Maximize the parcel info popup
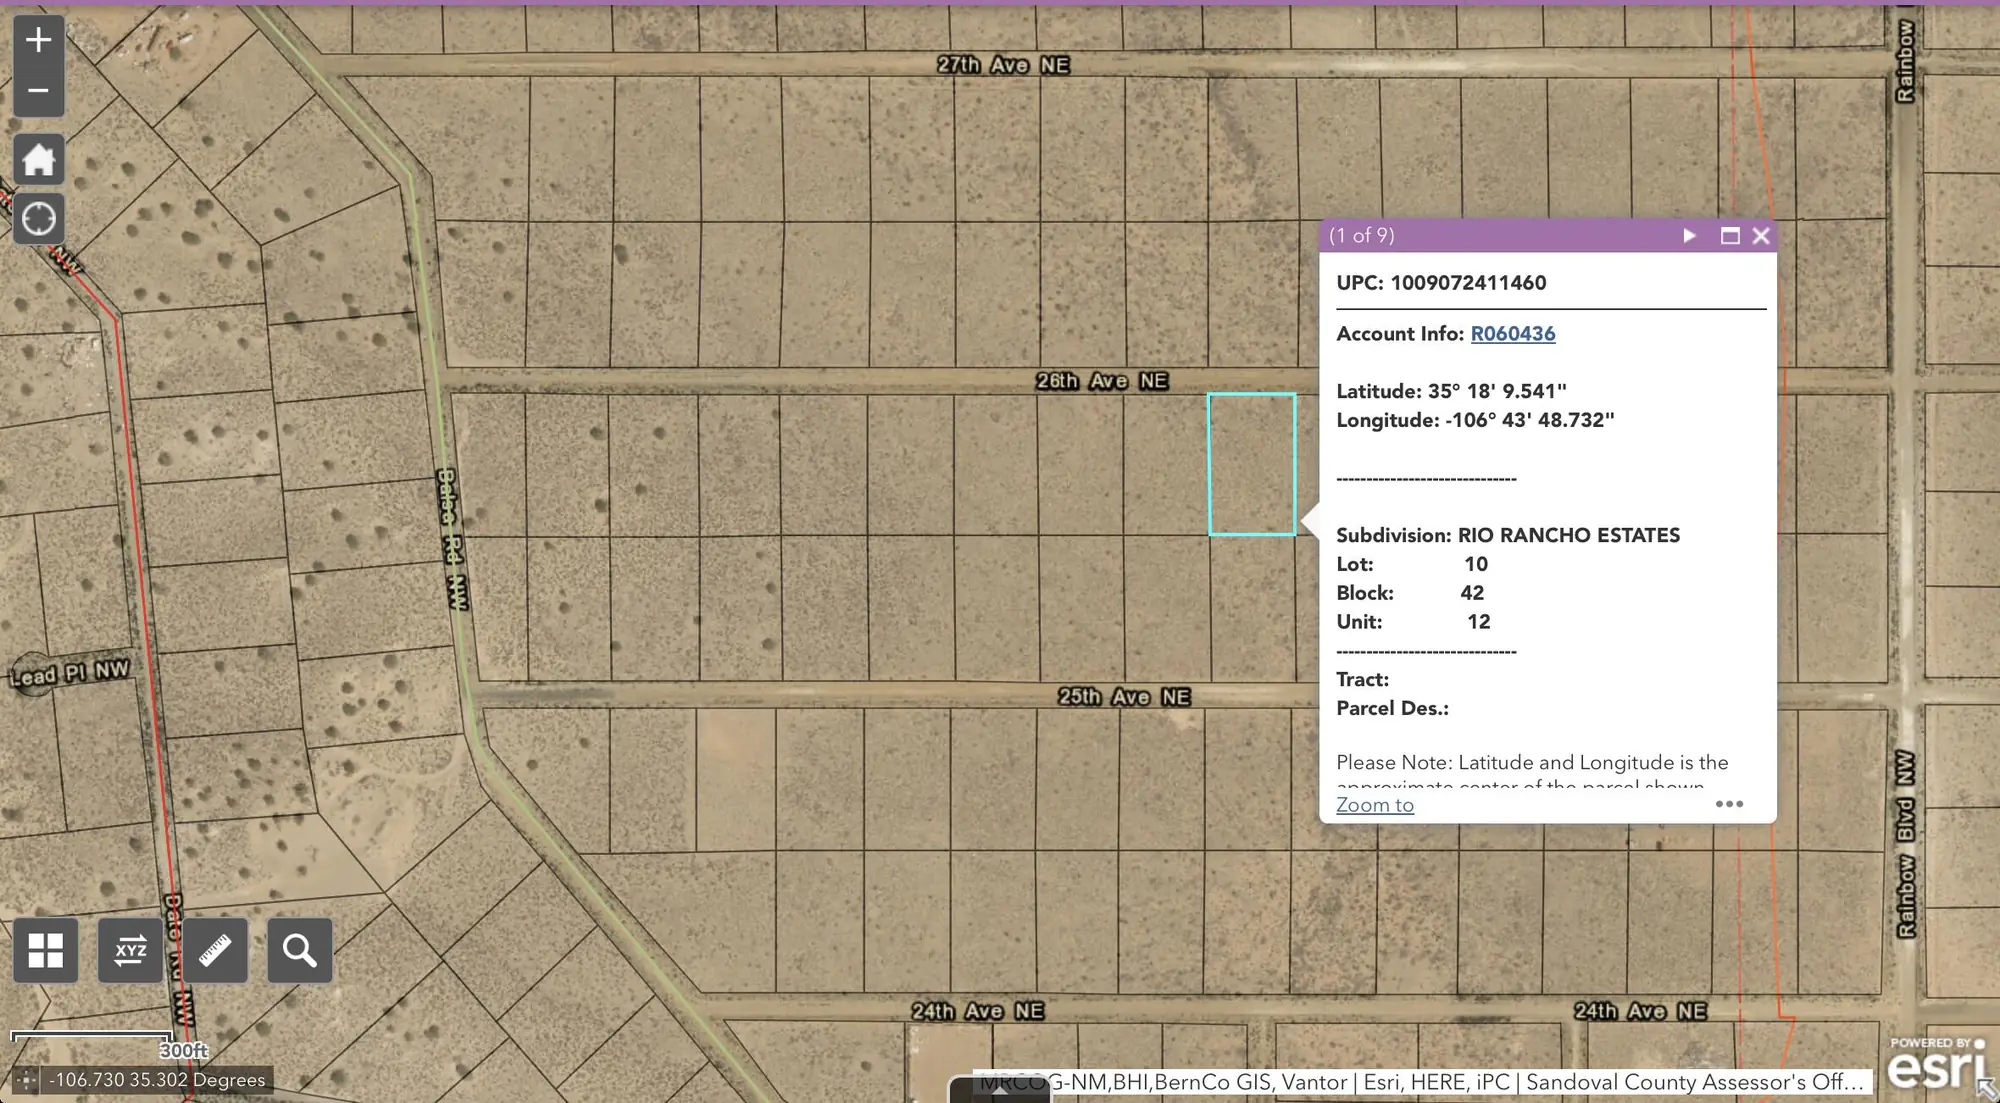Image resolution: width=2000 pixels, height=1103 pixels. [x=1730, y=236]
